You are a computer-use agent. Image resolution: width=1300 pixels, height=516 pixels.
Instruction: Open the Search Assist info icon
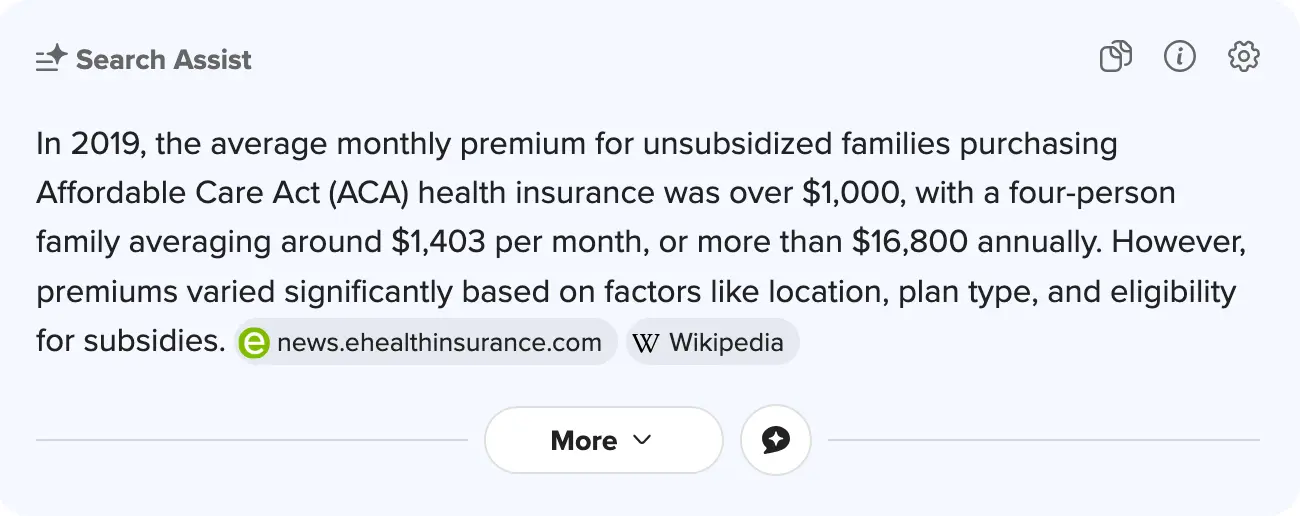coord(1180,57)
